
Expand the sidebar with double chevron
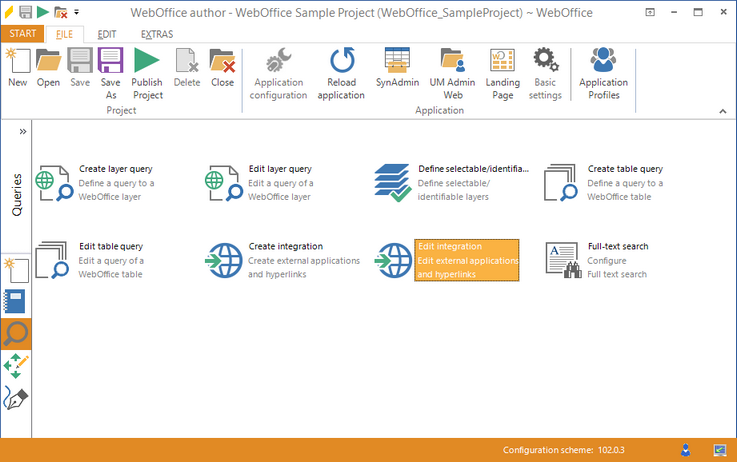[23, 131]
